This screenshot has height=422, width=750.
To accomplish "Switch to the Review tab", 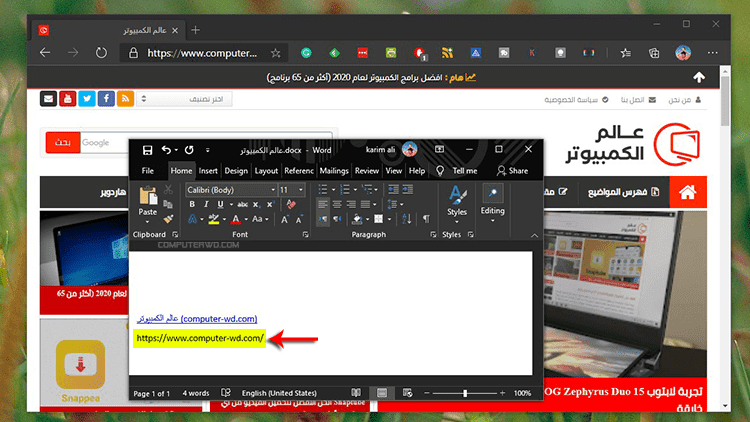I will pyautogui.click(x=367, y=171).
